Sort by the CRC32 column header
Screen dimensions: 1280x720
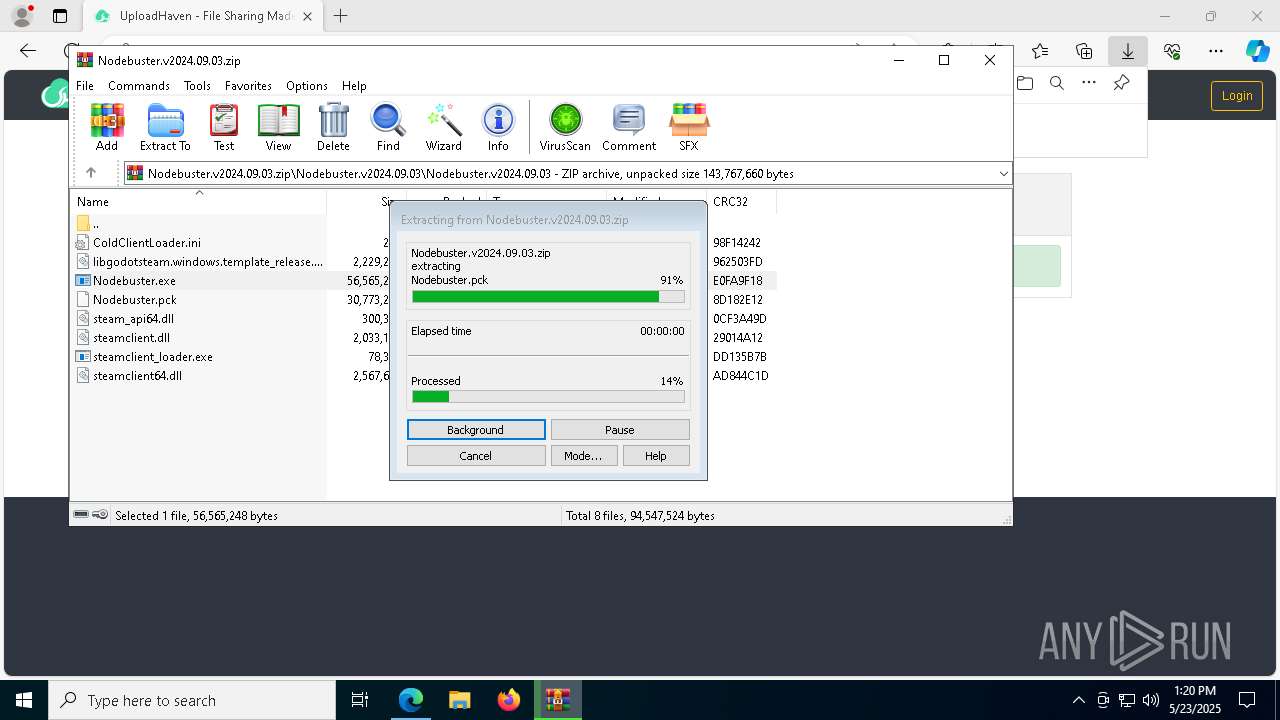tap(741, 202)
